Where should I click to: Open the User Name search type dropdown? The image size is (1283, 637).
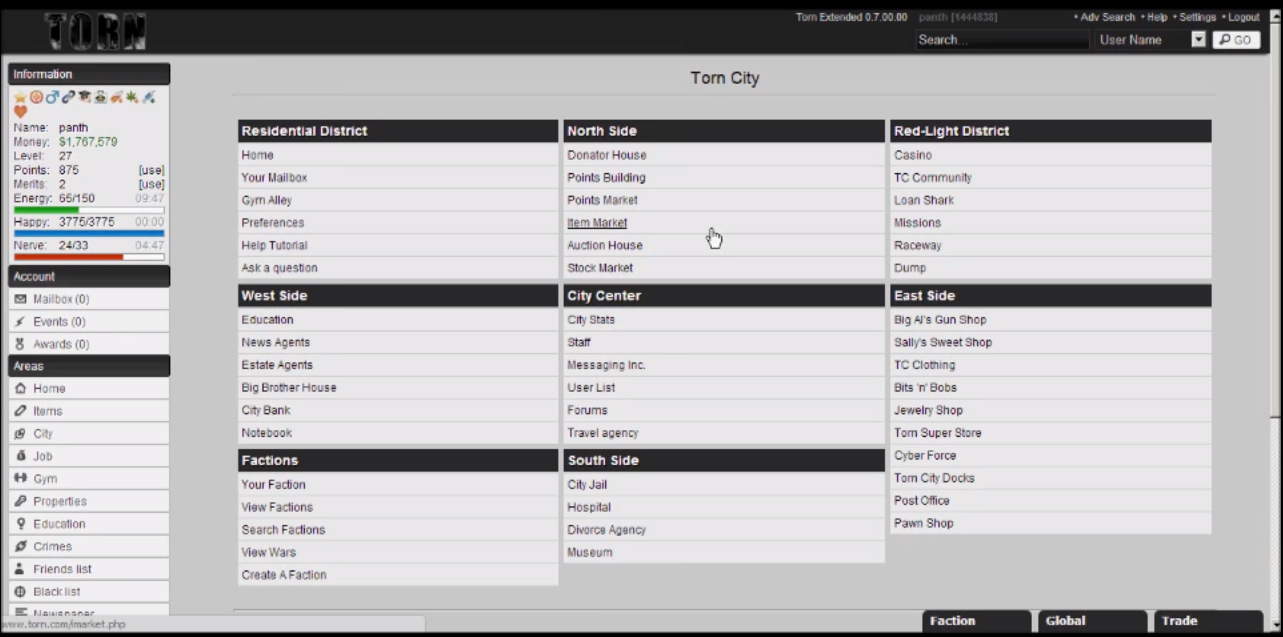click(x=1199, y=40)
